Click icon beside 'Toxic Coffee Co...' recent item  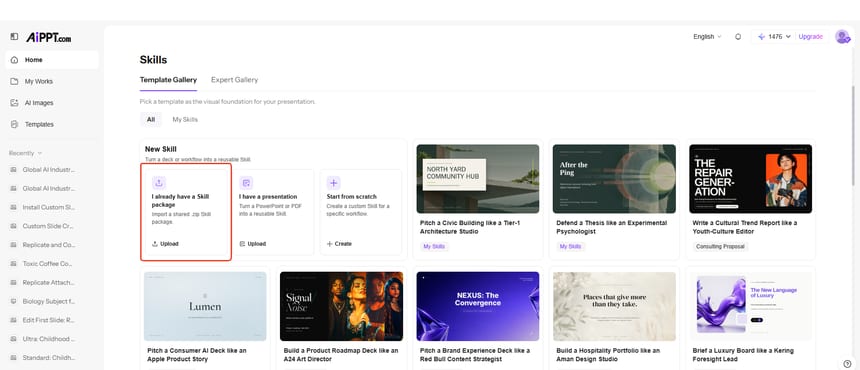point(13,264)
